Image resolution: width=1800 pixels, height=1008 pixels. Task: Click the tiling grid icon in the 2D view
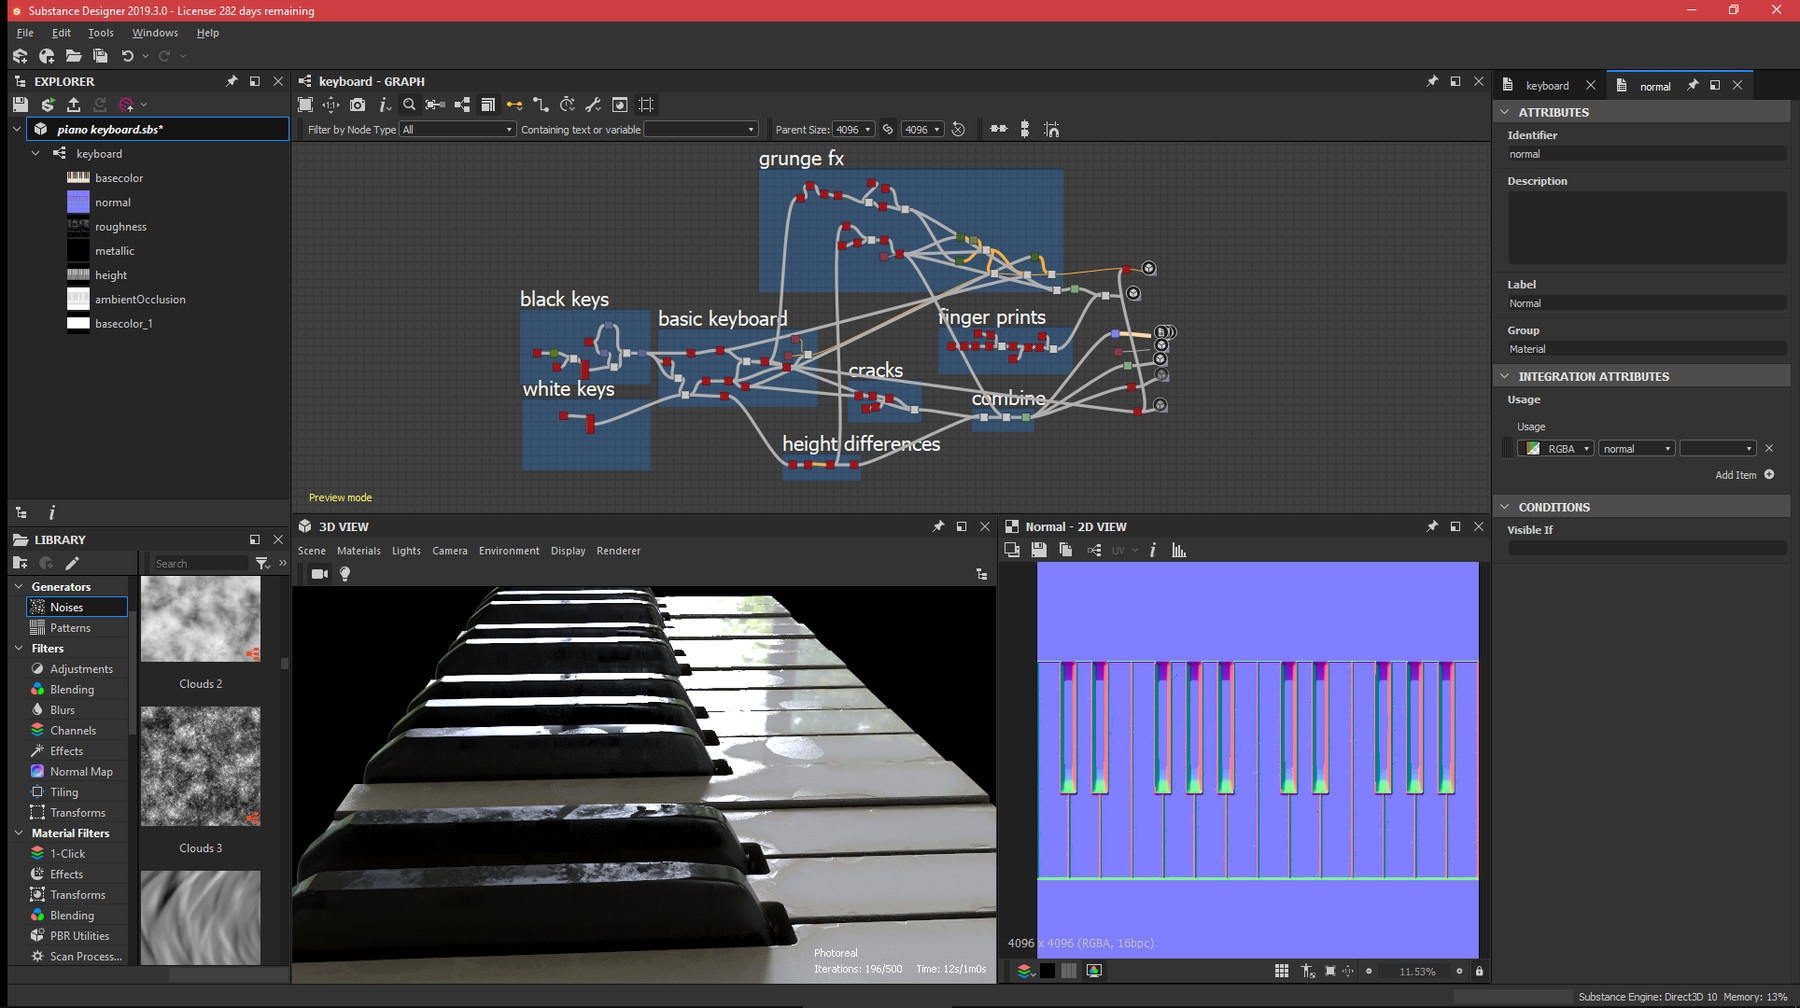coord(1281,970)
